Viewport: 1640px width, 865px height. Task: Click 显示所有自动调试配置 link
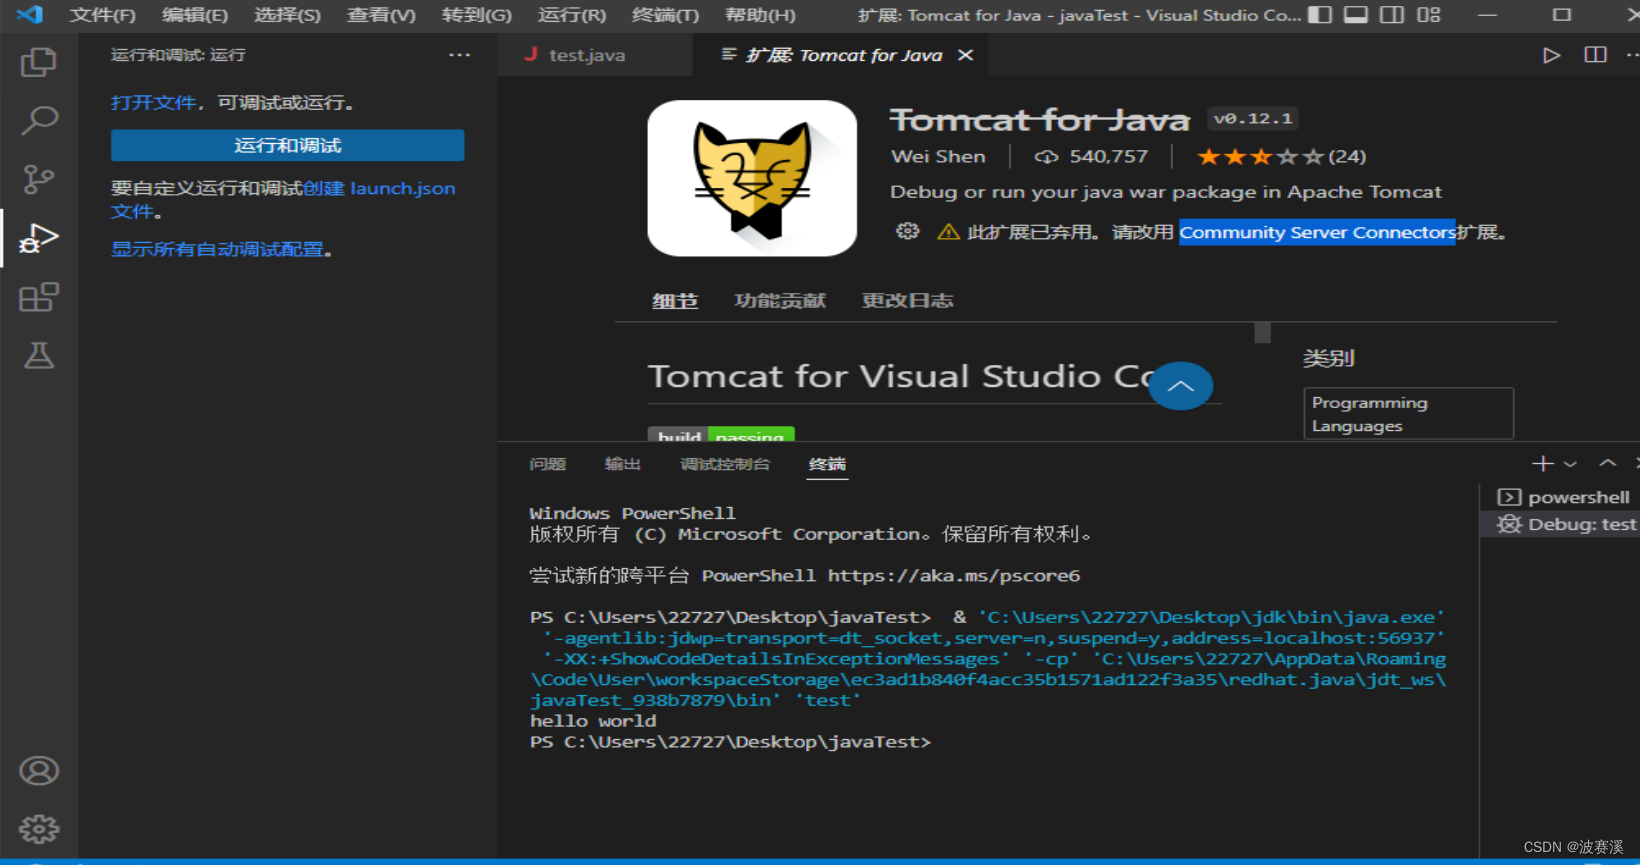[217, 249]
